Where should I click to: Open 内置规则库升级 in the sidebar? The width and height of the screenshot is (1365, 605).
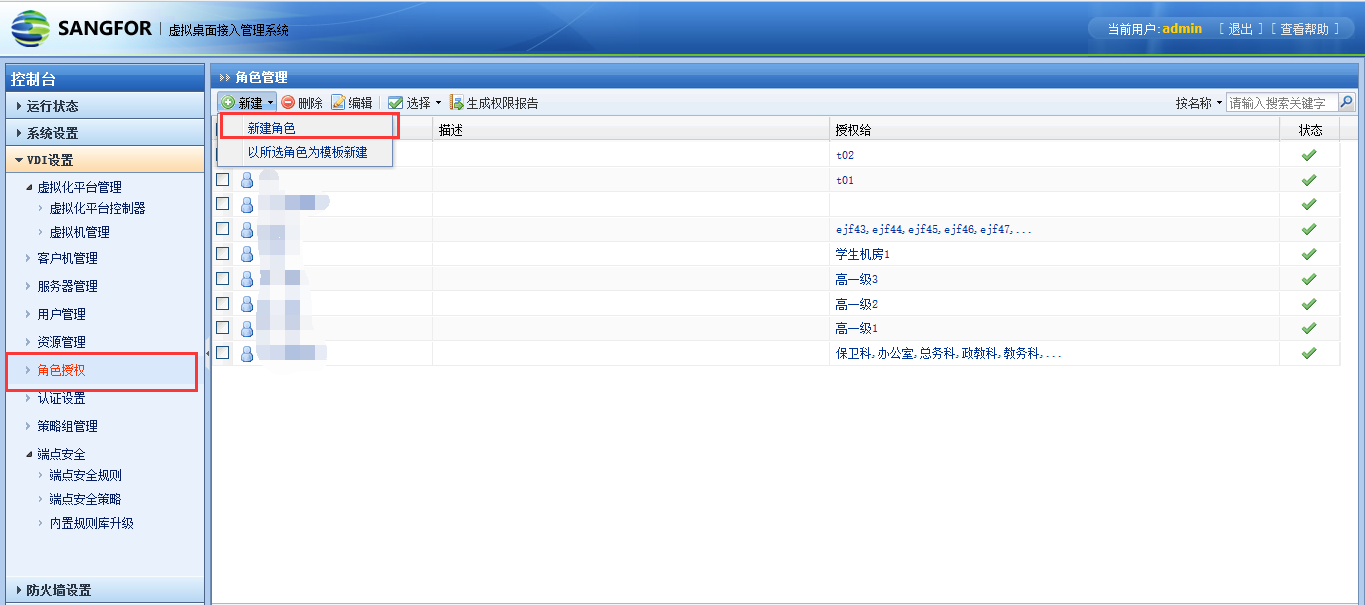tap(92, 523)
